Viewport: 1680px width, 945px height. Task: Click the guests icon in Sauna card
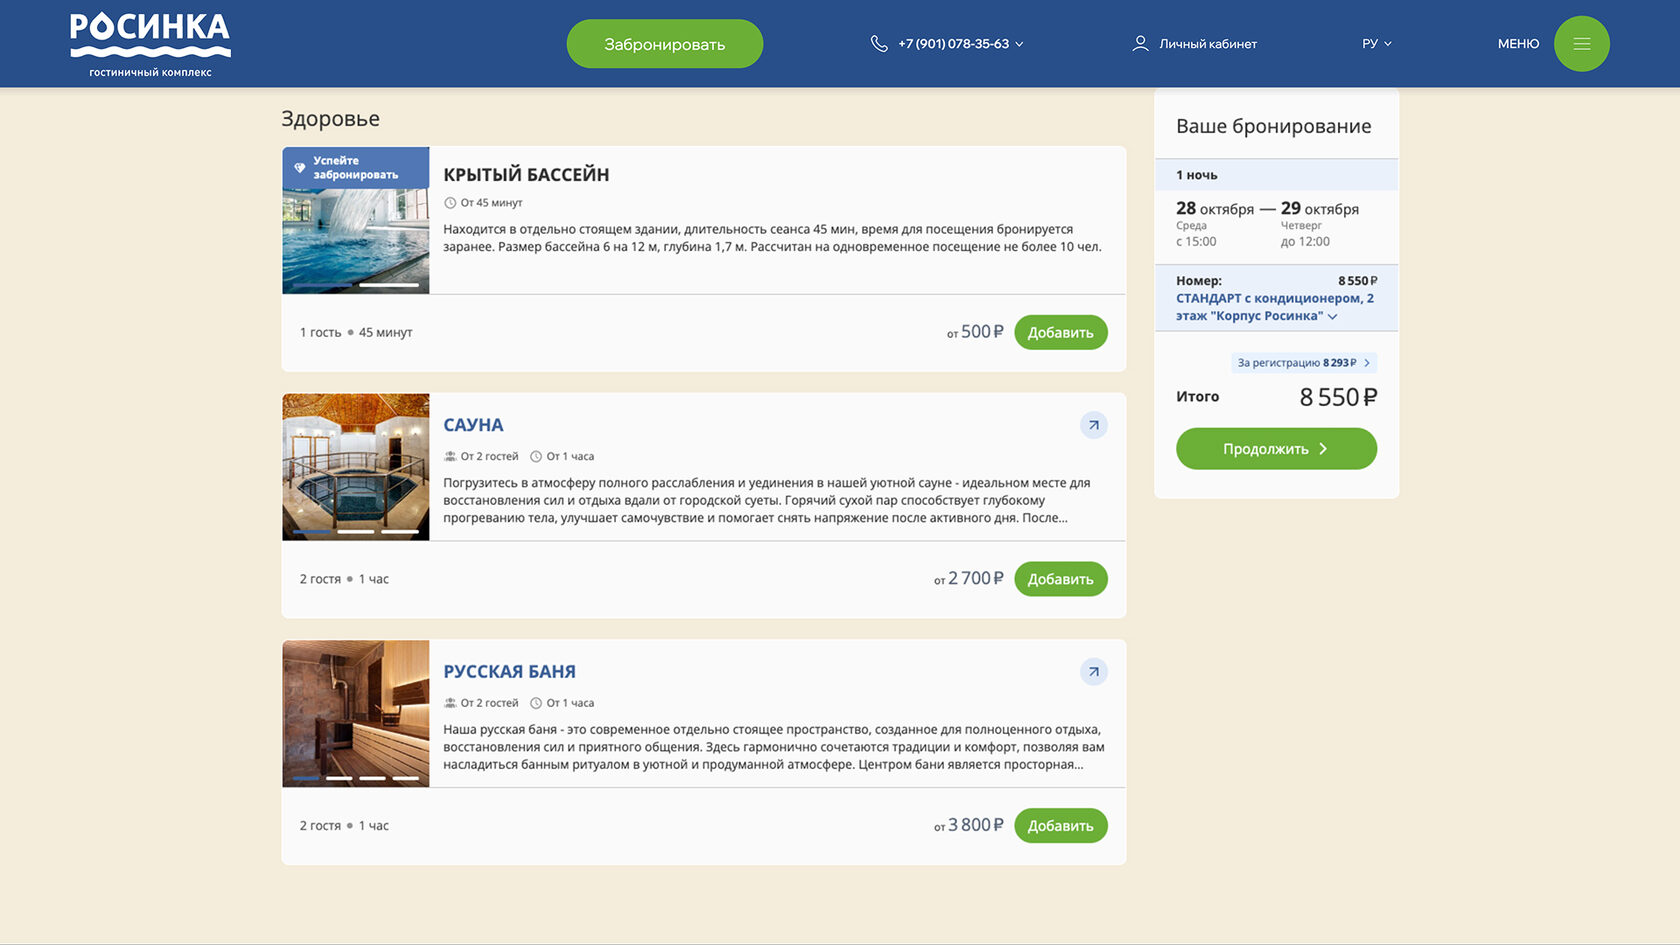point(450,456)
